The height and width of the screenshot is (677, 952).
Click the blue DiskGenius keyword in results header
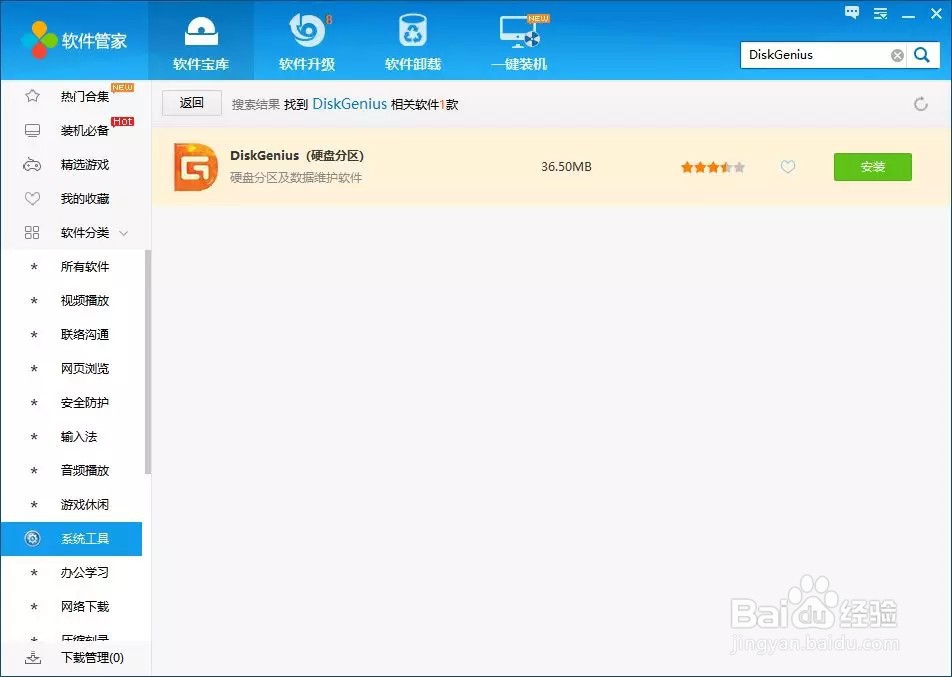tap(349, 104)
